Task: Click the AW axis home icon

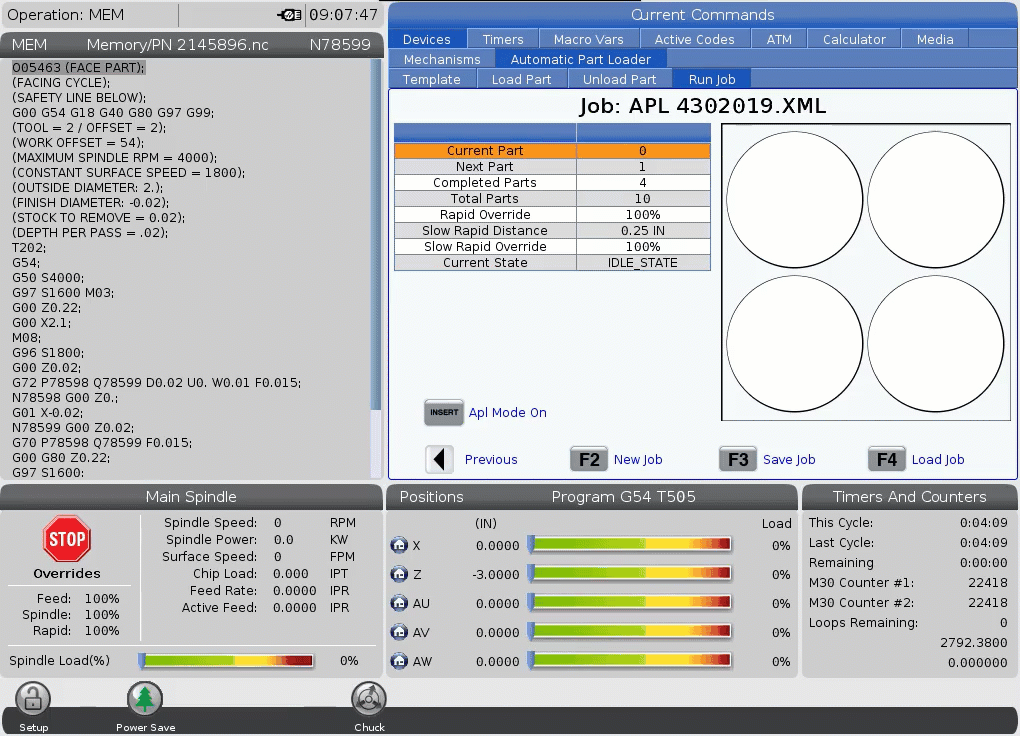Action: 399,661
